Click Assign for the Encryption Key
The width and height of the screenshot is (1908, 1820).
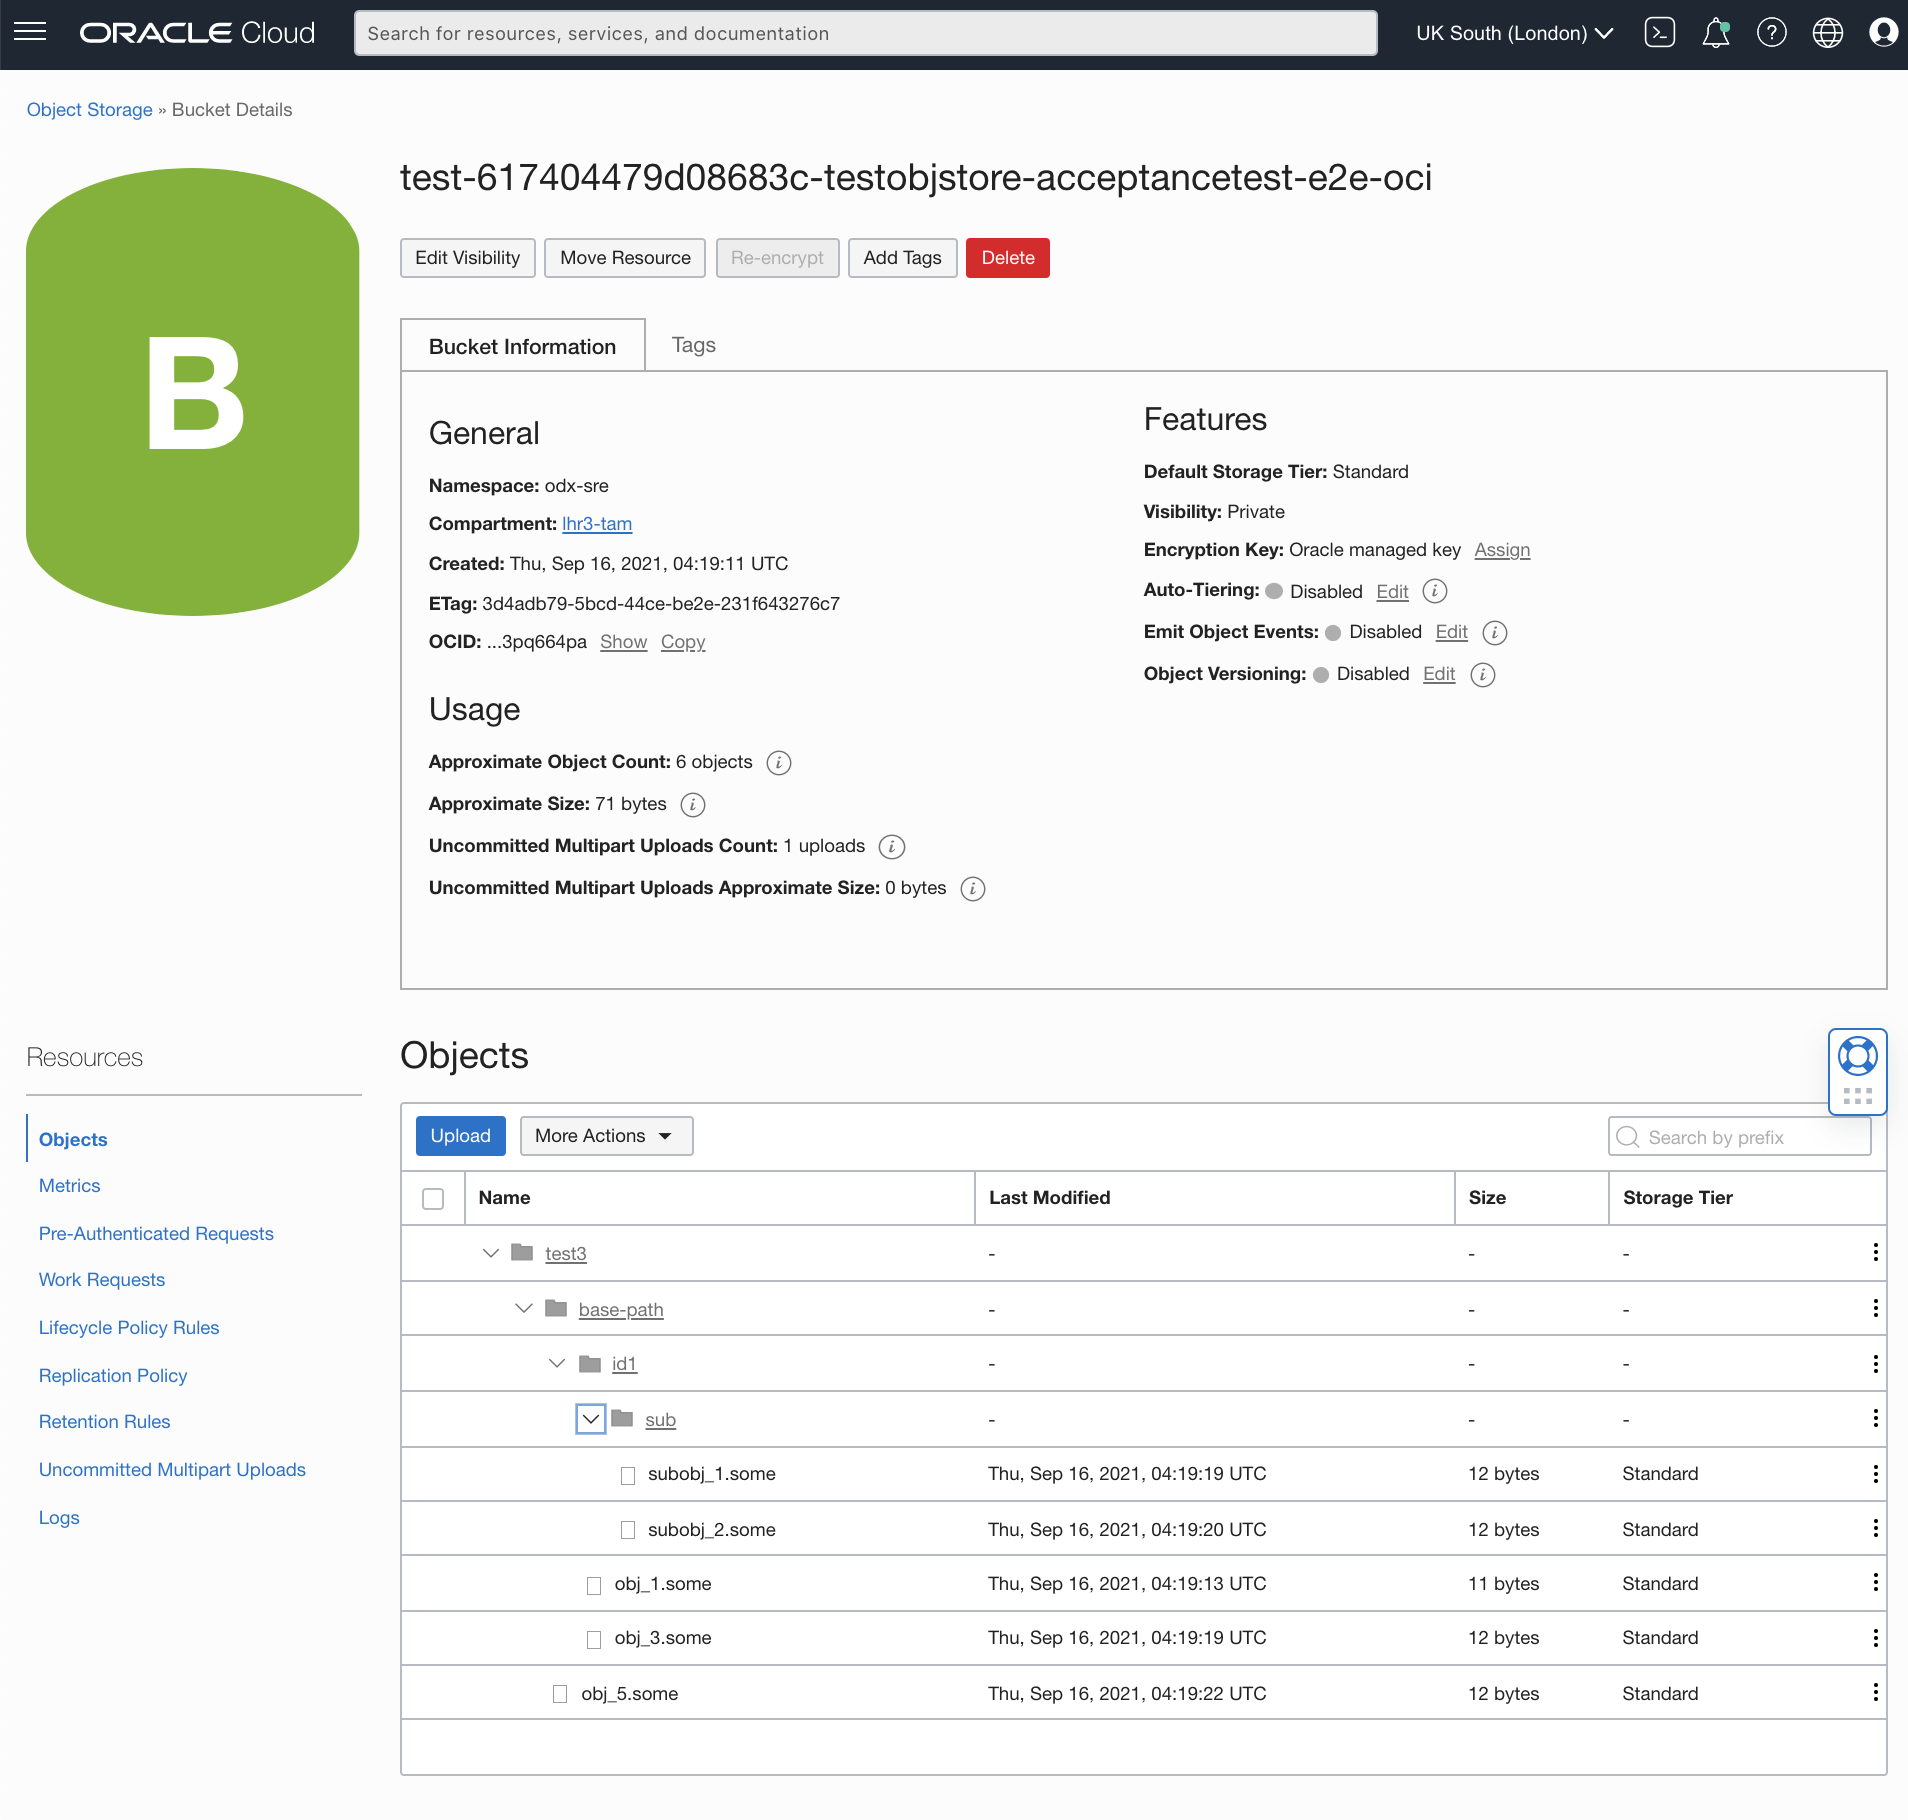click(1502, 550)
